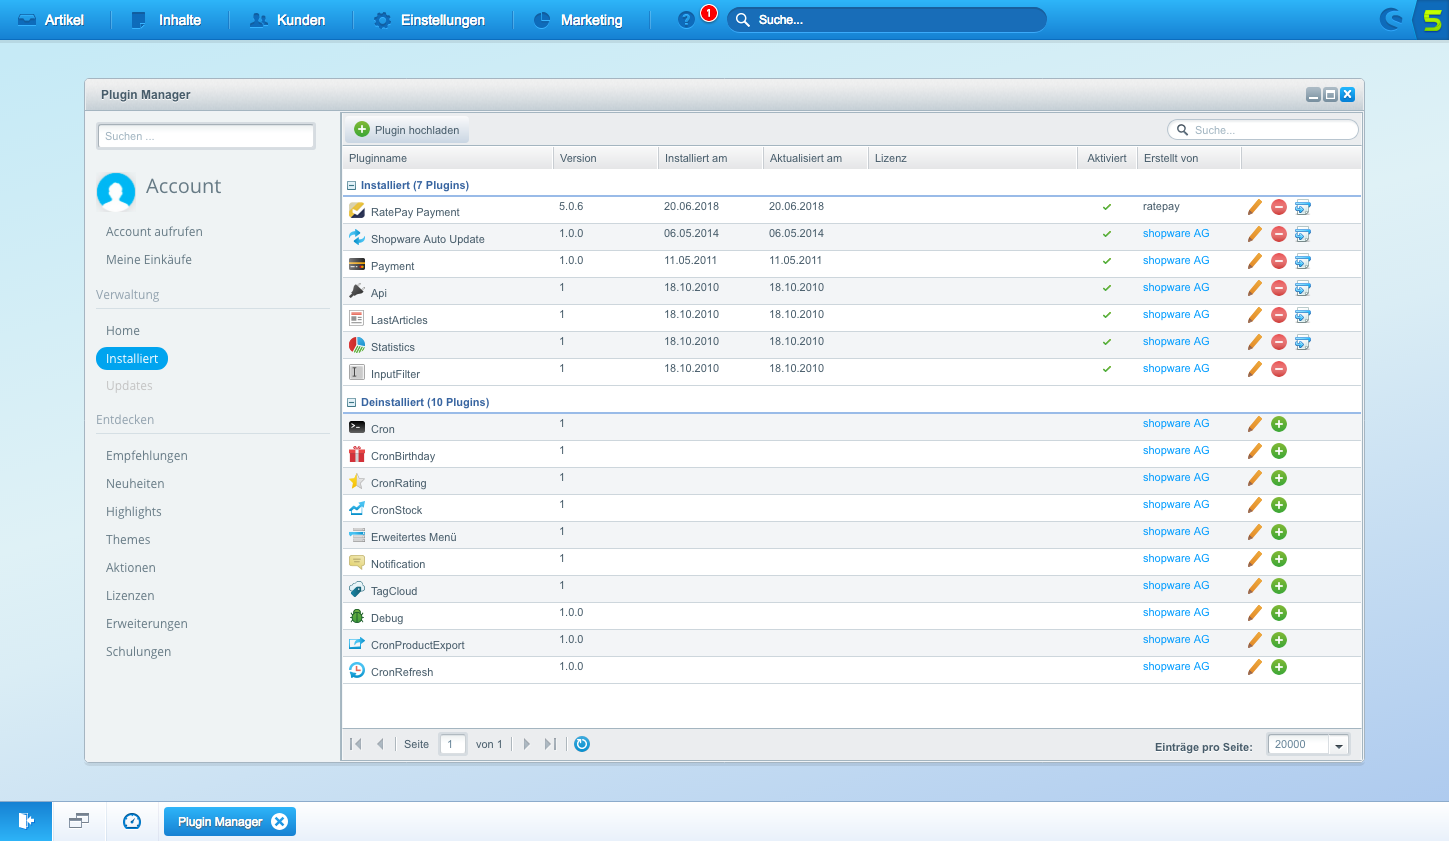Open the Artikel menu
Image resolution: width=1449 pixels, height=841 pixels.
51,20
